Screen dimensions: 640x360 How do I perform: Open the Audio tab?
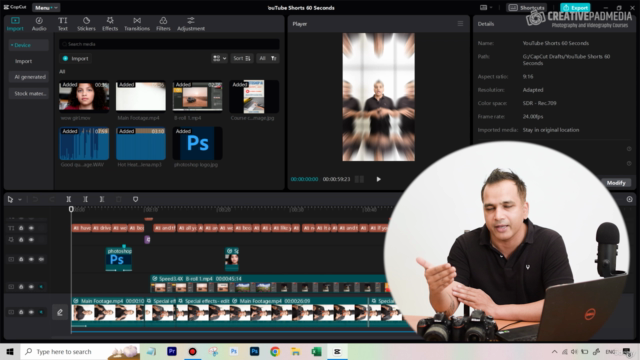point(39,24)
